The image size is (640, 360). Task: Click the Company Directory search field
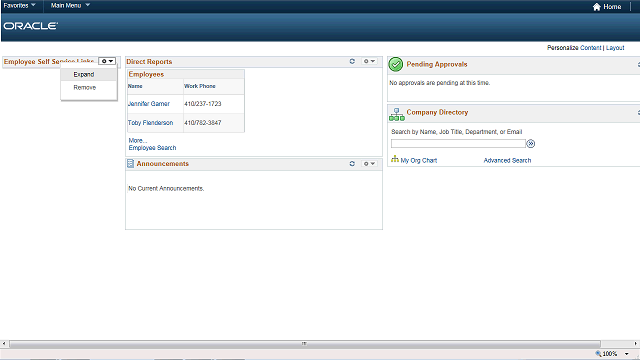click(458, 144)
